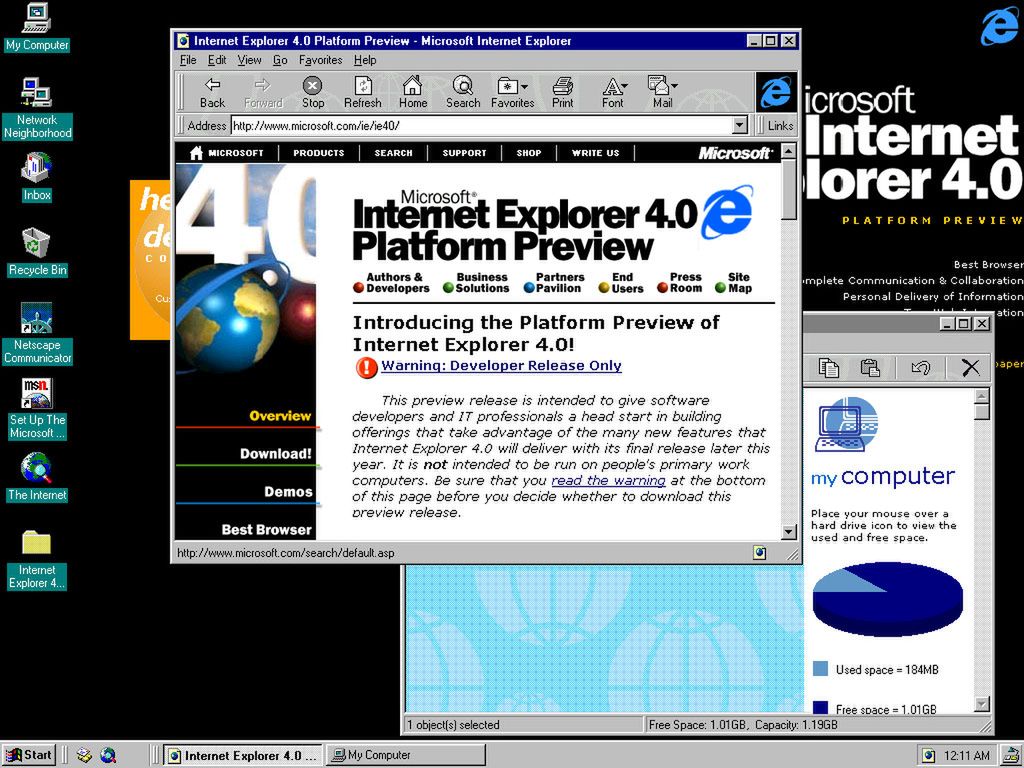
Task: Click the browser page scroll-down arrow
Action: coord(789,532)
